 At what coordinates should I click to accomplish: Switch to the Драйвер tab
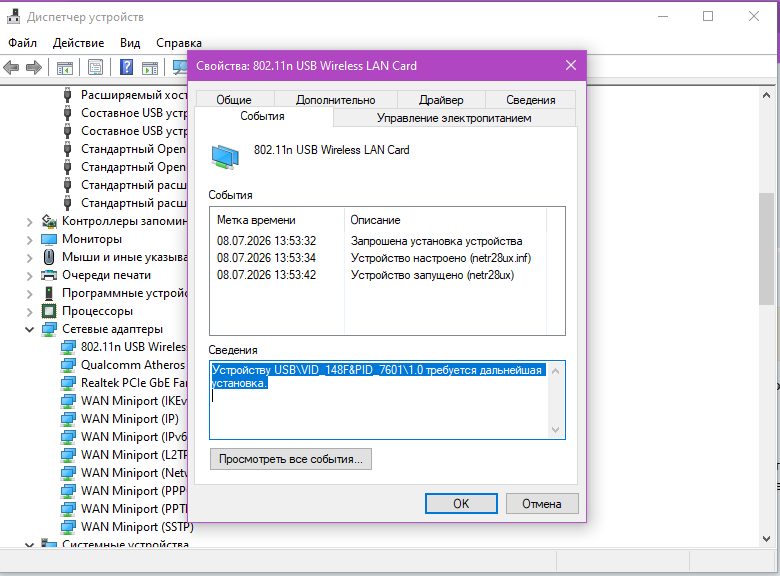[441, 99]
